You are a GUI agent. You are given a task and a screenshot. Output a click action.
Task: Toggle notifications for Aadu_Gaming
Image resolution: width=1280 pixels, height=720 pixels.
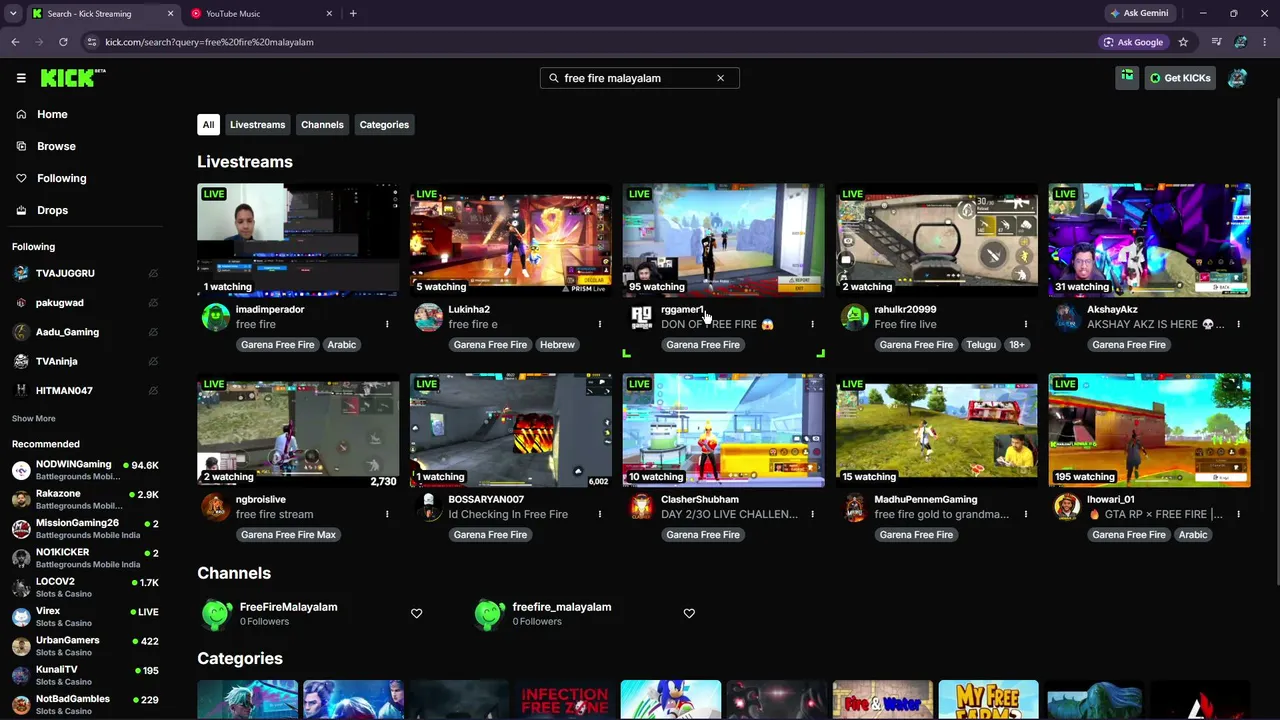153,332
